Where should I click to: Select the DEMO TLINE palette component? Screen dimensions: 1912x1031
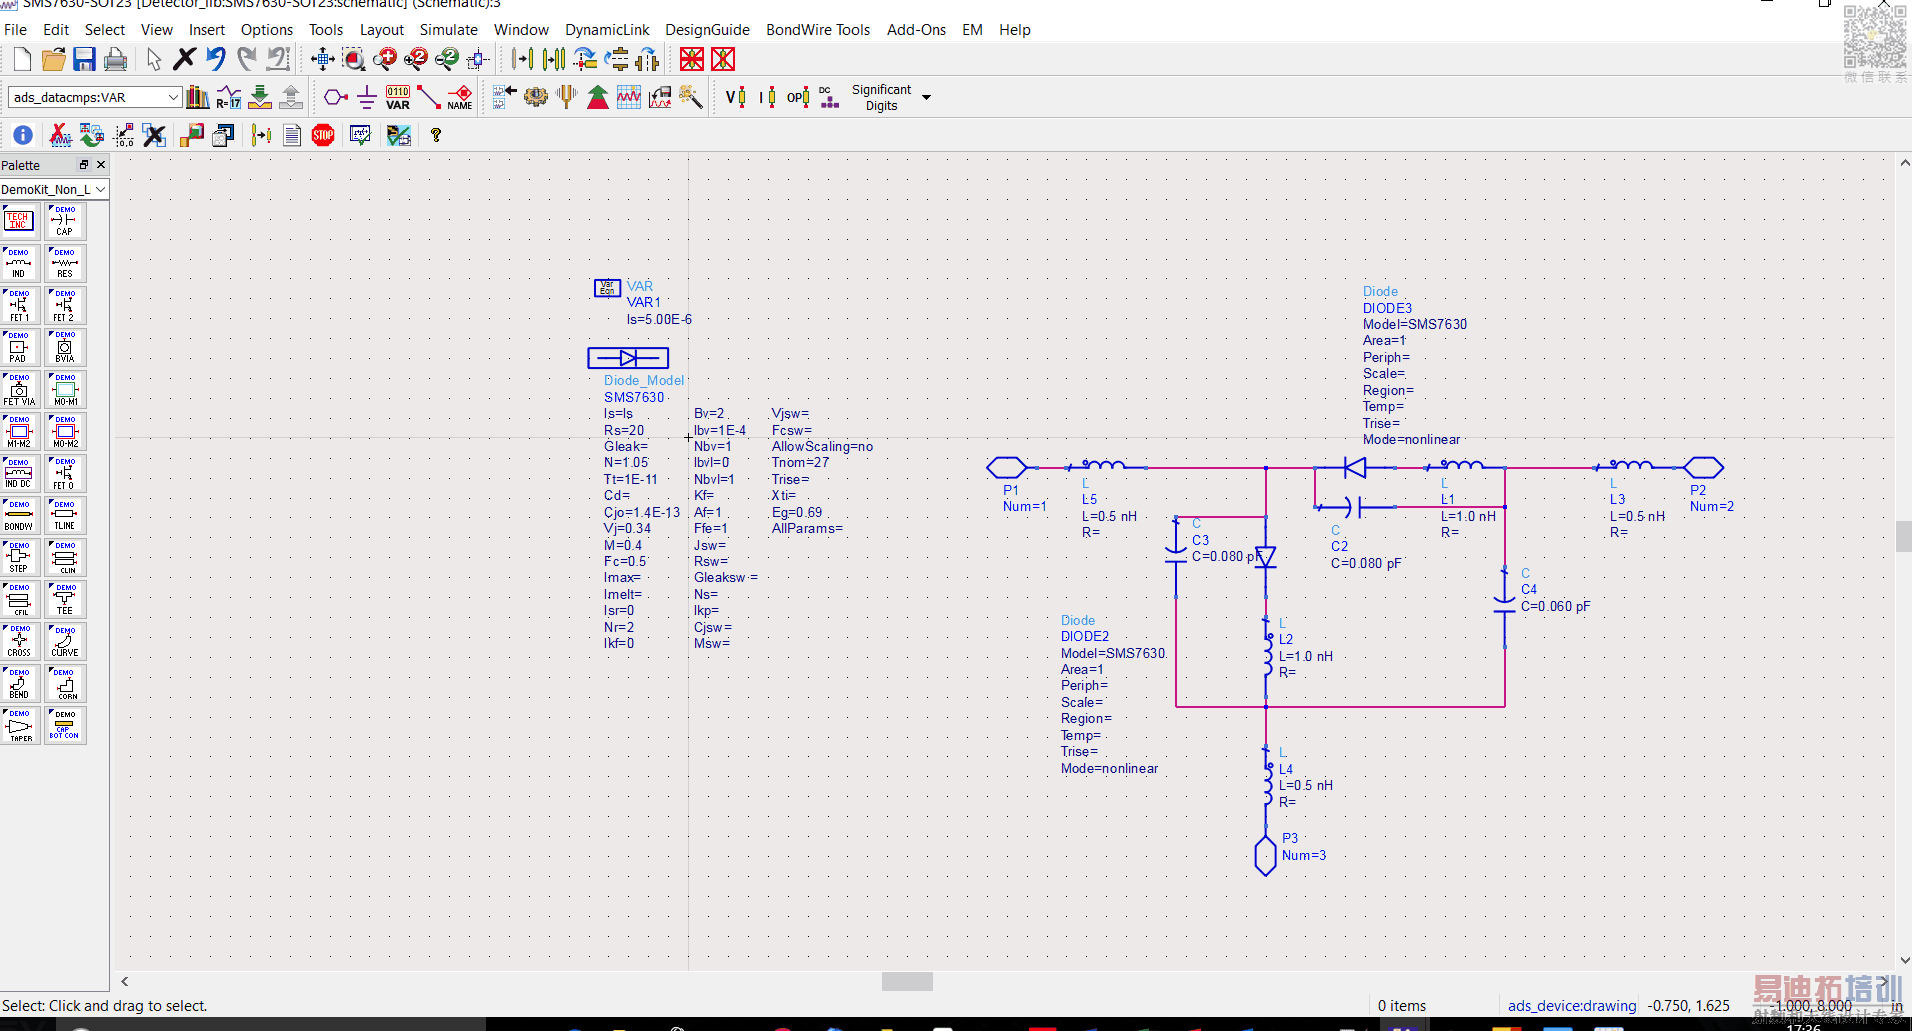65,515
